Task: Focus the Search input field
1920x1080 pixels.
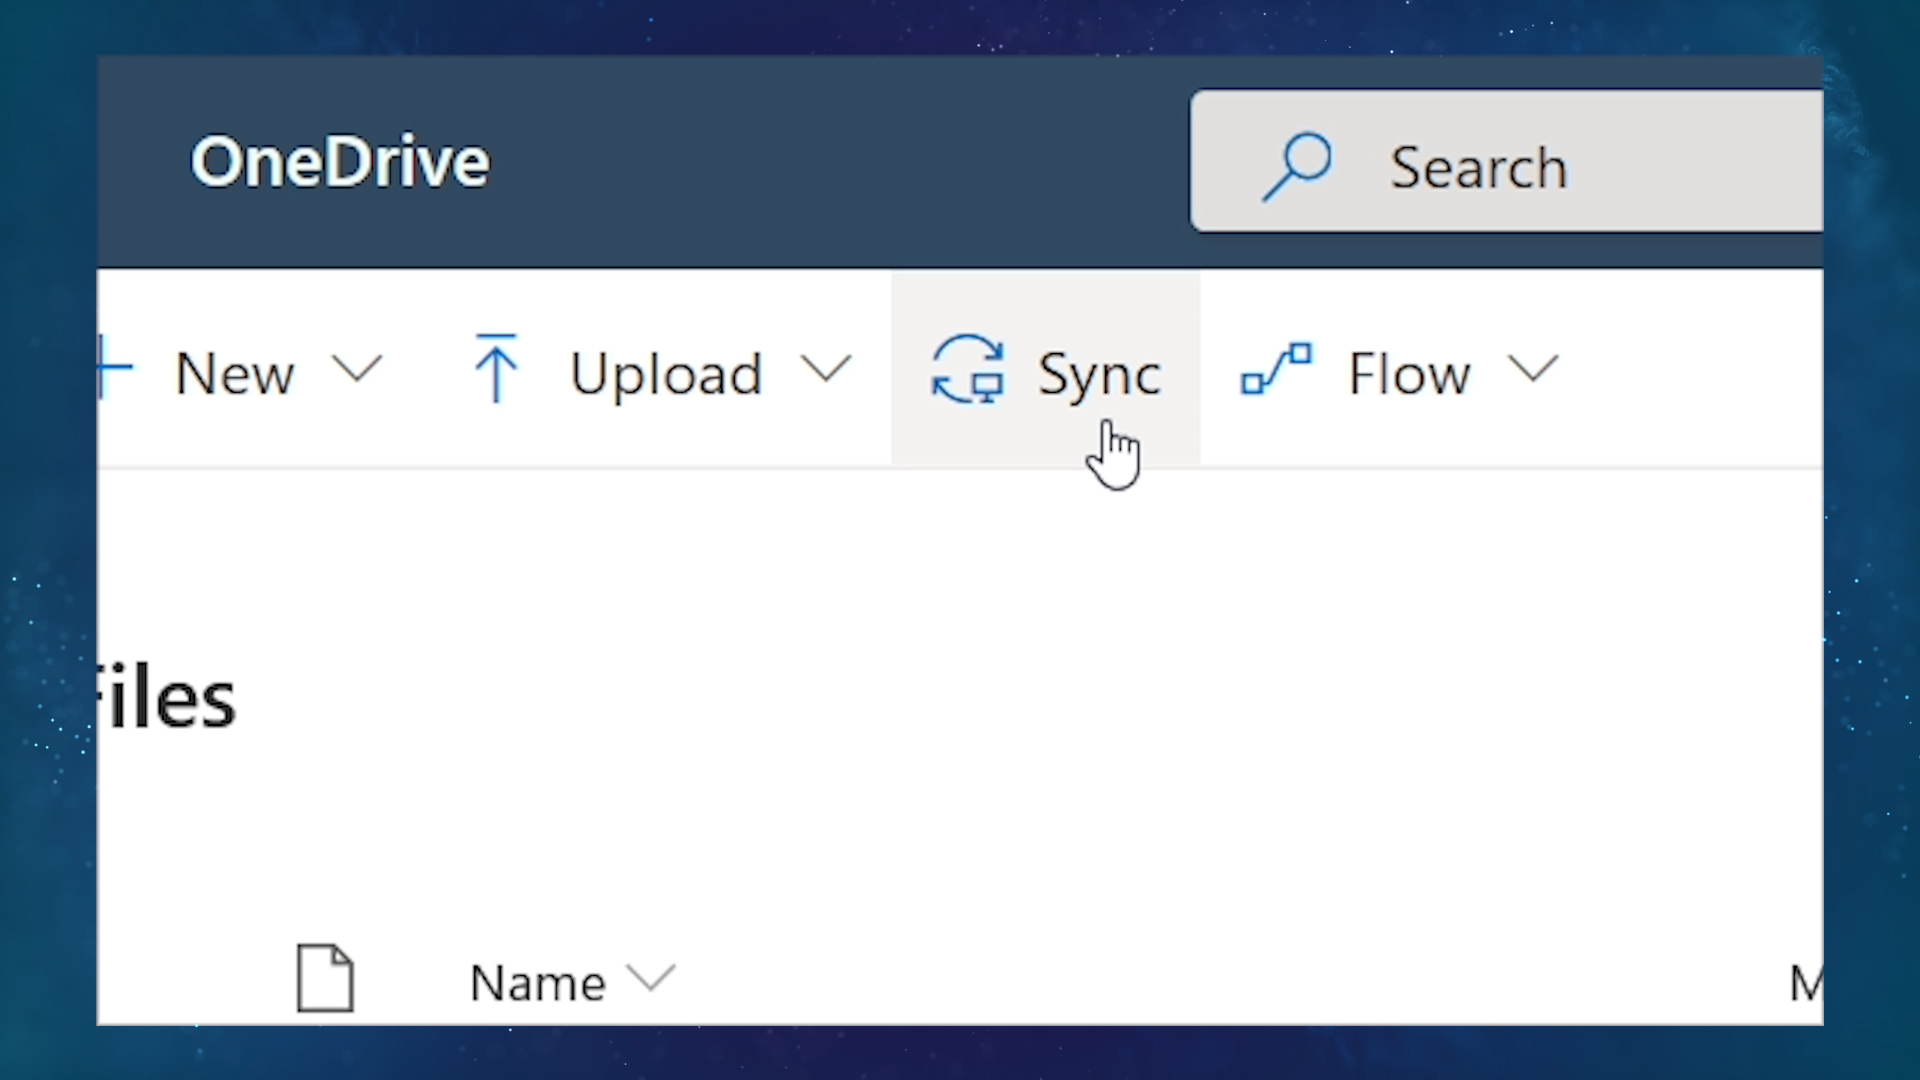Action: tap(1506, 162)
